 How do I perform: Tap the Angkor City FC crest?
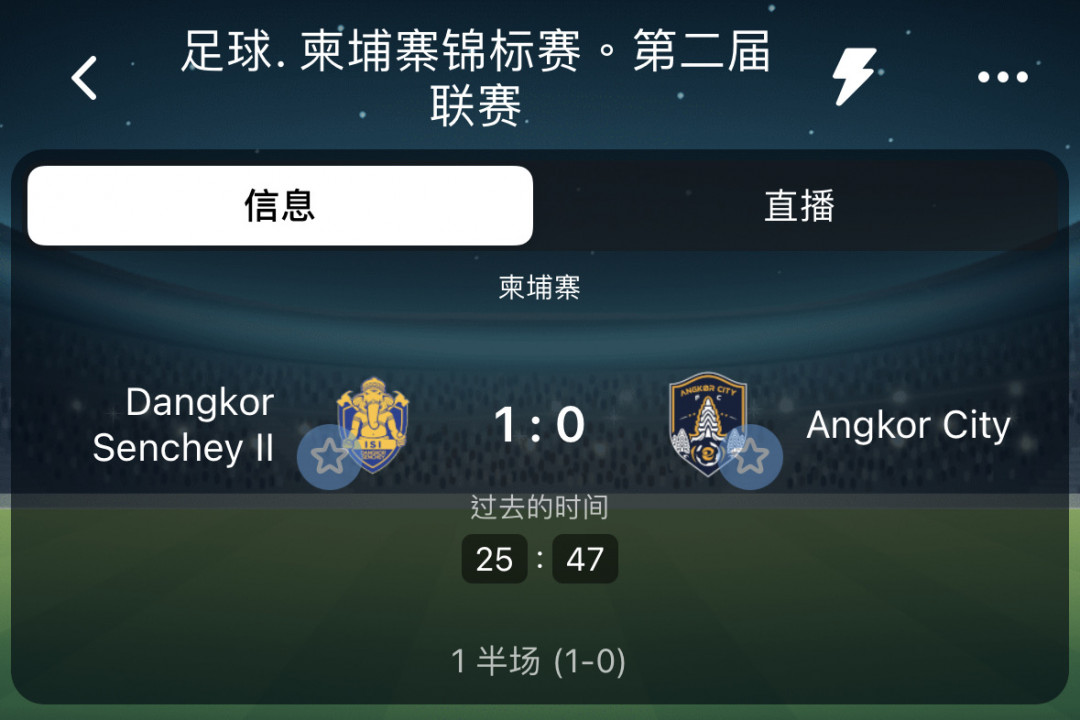pos(707,424)
